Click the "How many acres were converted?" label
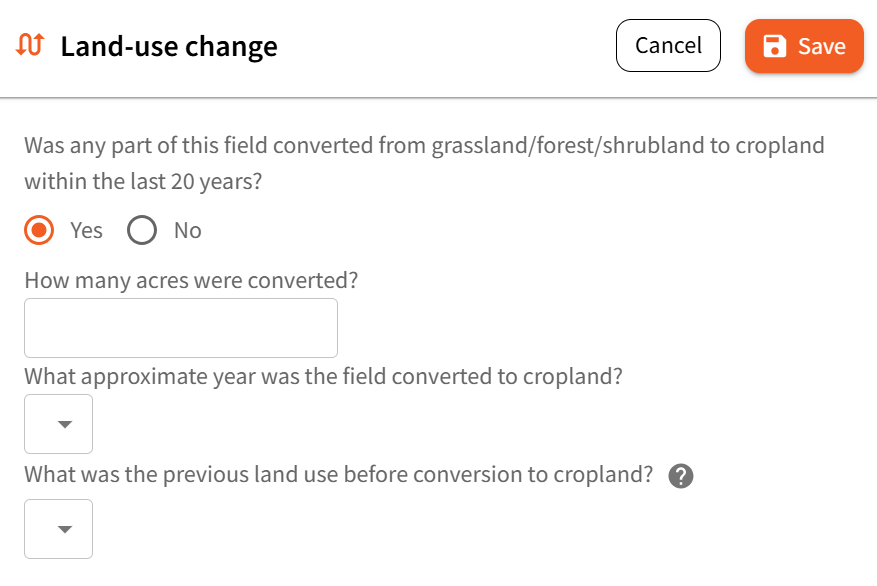 click(x=191, y=280)
